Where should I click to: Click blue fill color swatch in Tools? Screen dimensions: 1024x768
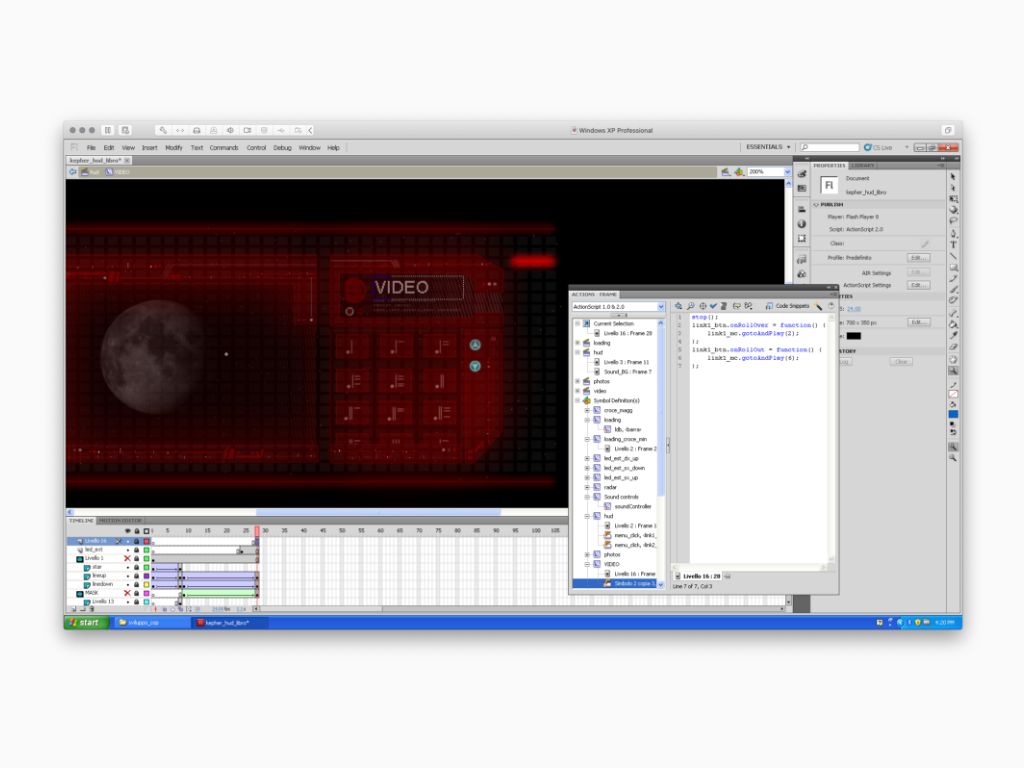click(953, 414)
